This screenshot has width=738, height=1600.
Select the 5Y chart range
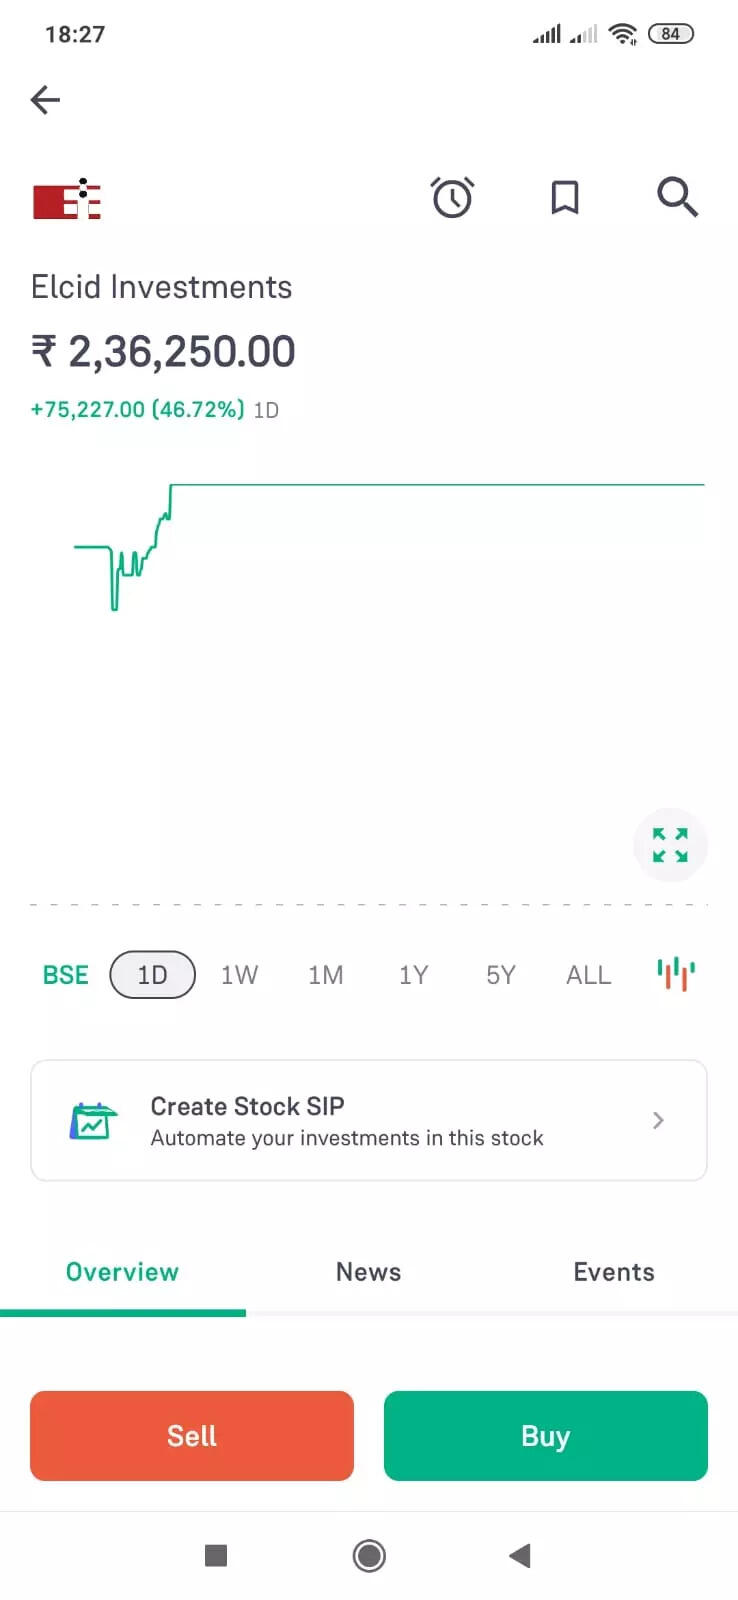pos(501,975)
